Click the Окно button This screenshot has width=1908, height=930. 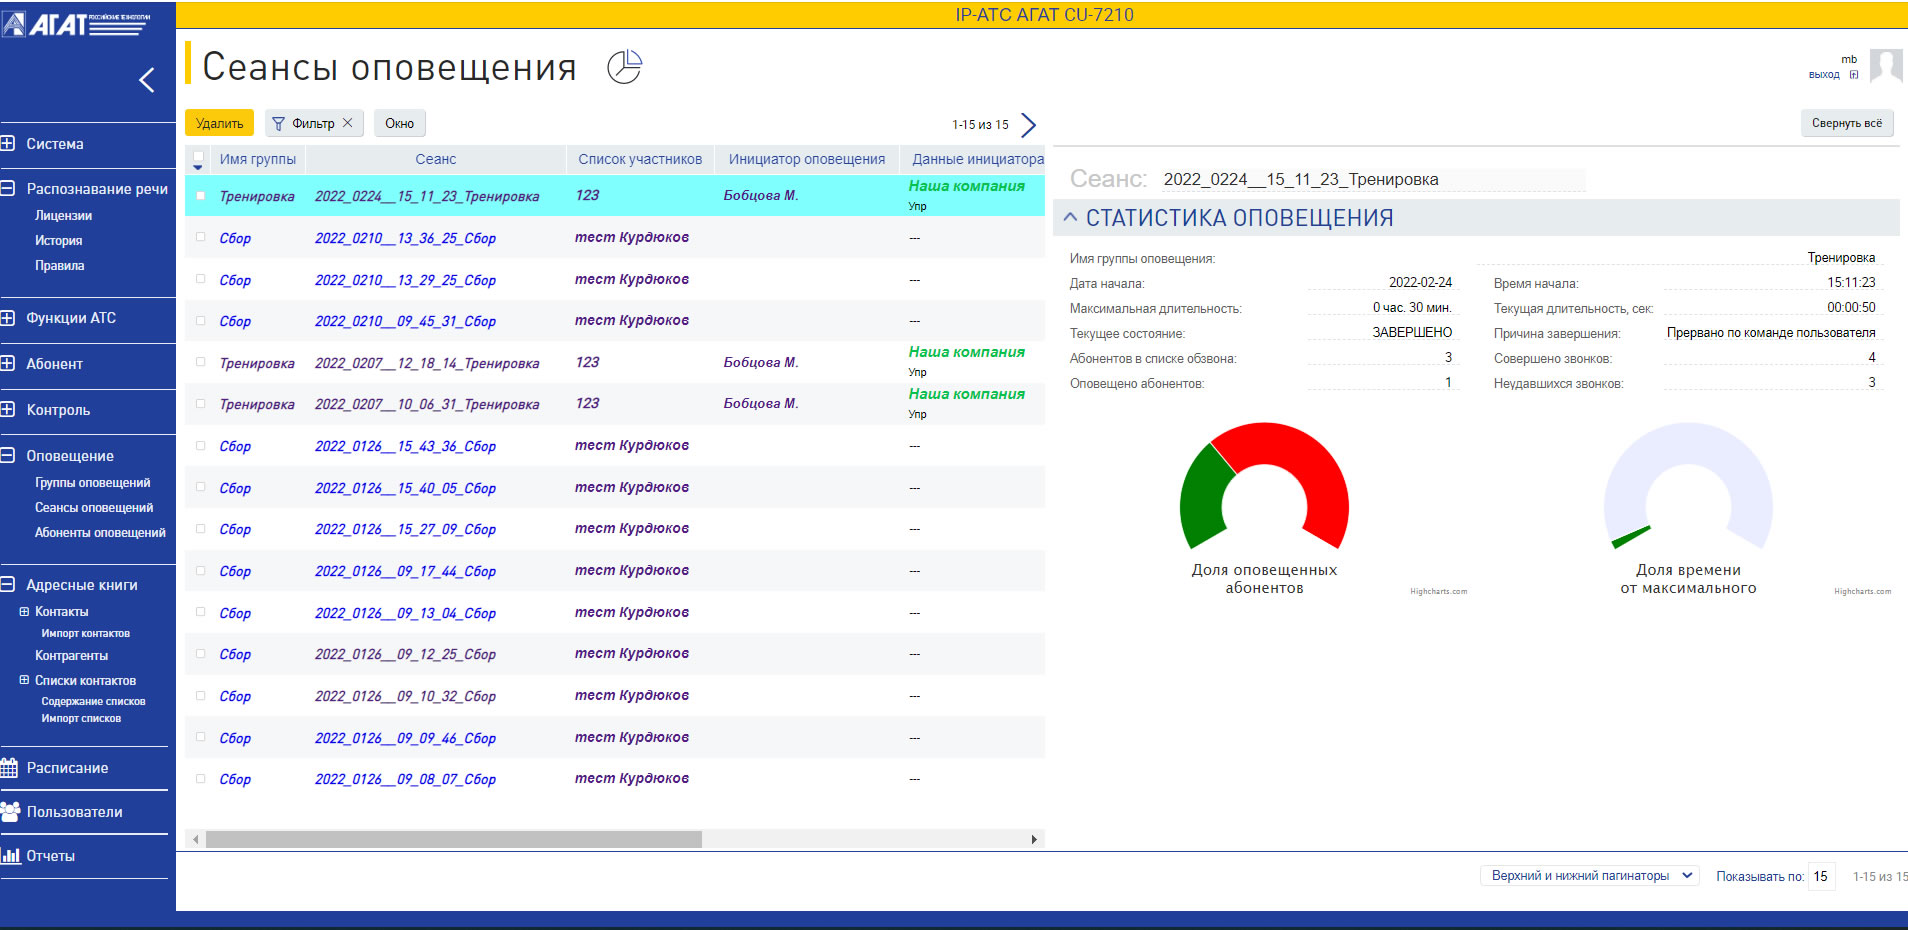[399, 123]
